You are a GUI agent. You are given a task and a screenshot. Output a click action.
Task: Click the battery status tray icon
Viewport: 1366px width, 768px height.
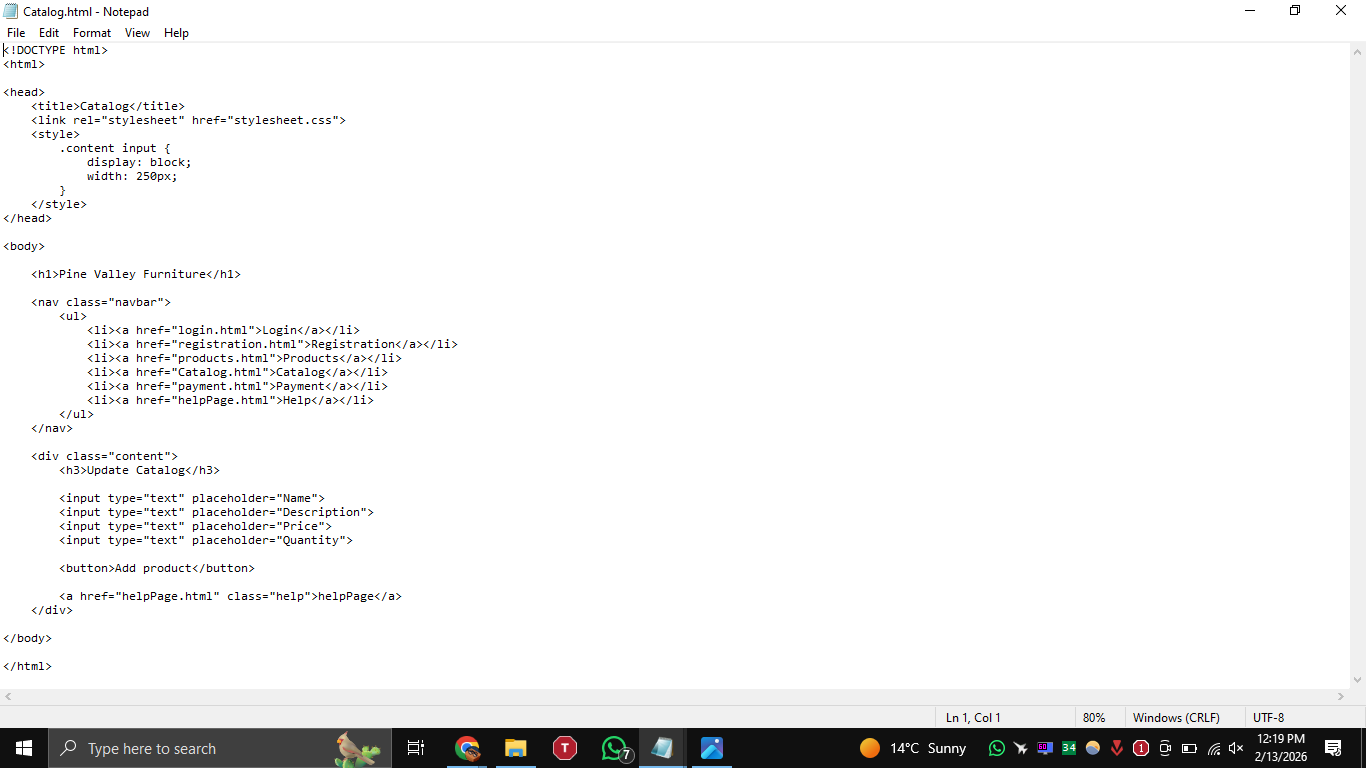pos(1189,748)
